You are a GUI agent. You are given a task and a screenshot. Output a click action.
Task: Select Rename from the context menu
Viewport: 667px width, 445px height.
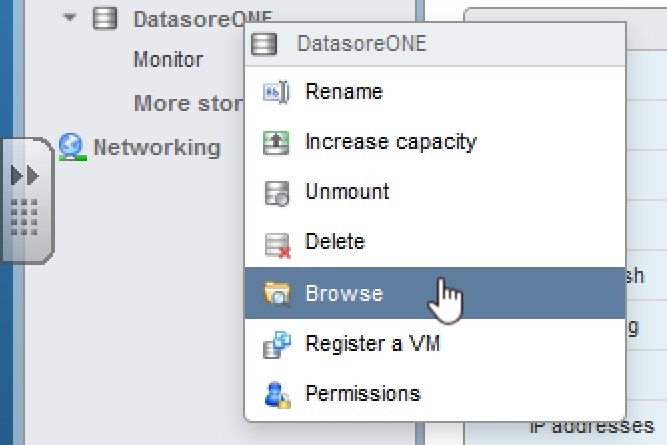coord(343,92)
